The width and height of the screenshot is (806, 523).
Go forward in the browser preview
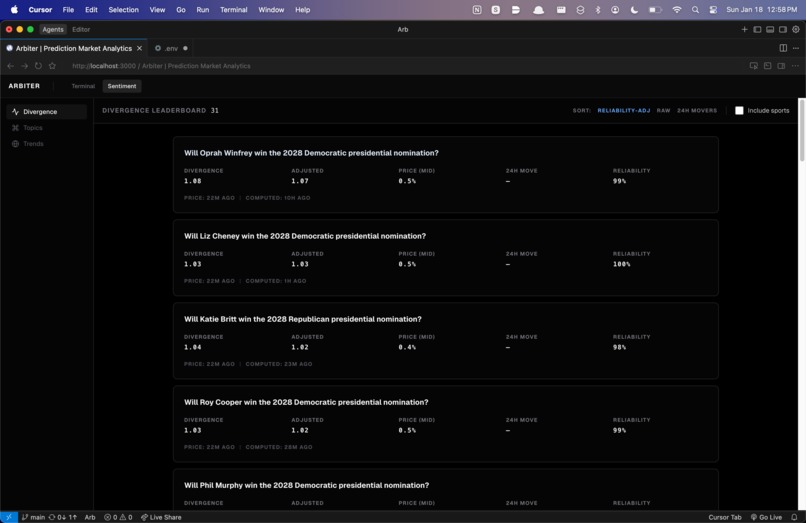click(x=24, y=66)
